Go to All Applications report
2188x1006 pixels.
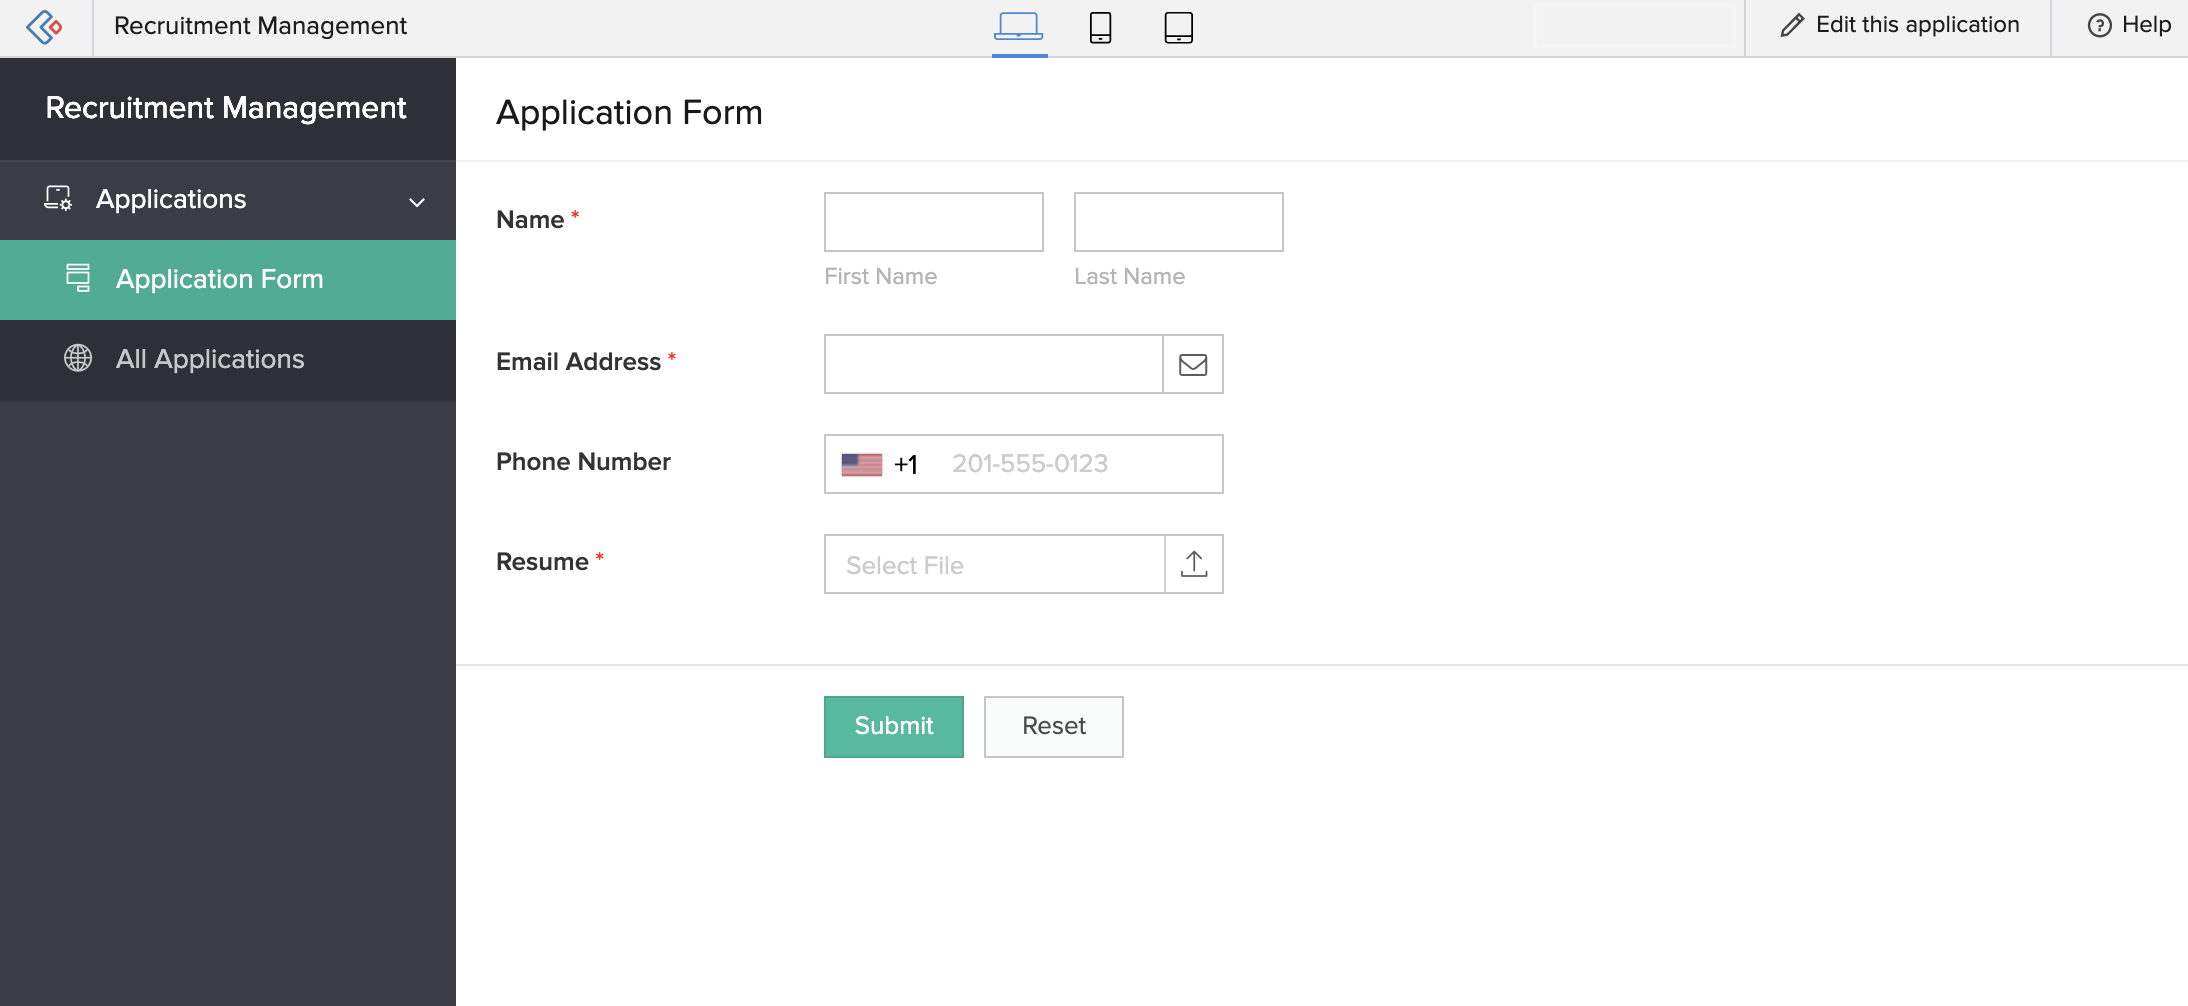point(210,360)
